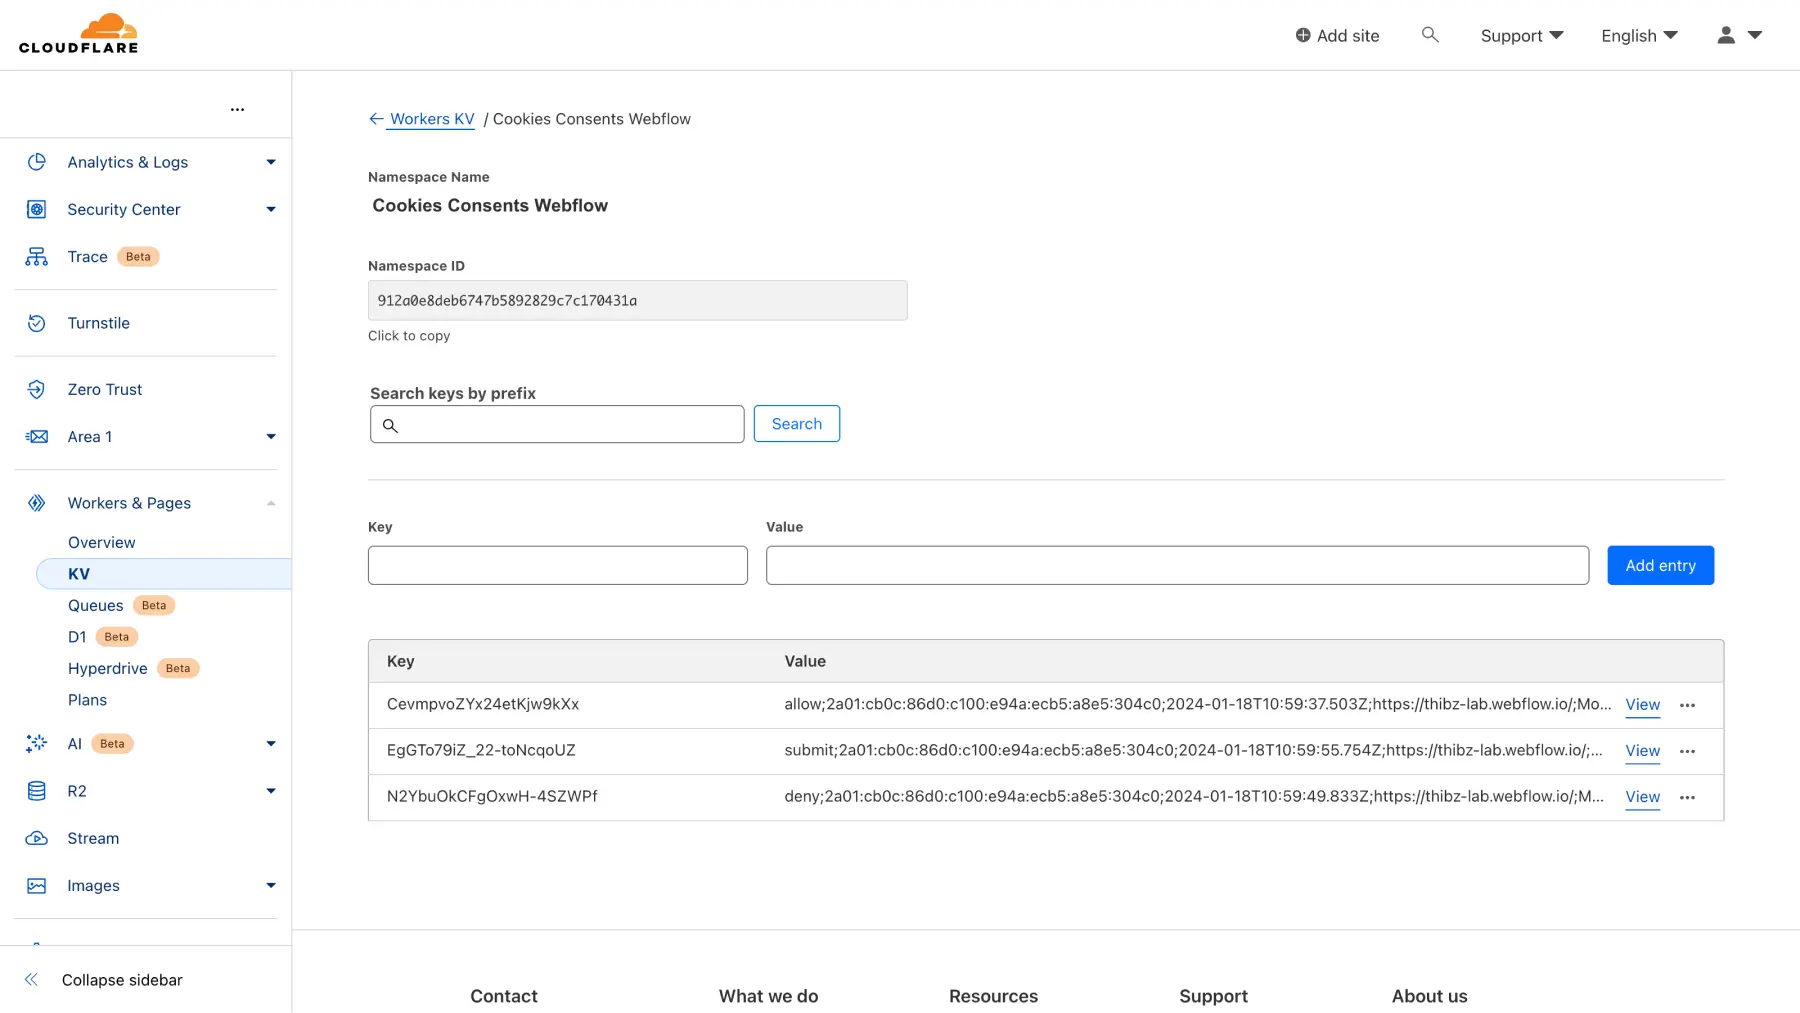Focus the Search keys by prefix field
The image size is (1800, 1013).
557,424
